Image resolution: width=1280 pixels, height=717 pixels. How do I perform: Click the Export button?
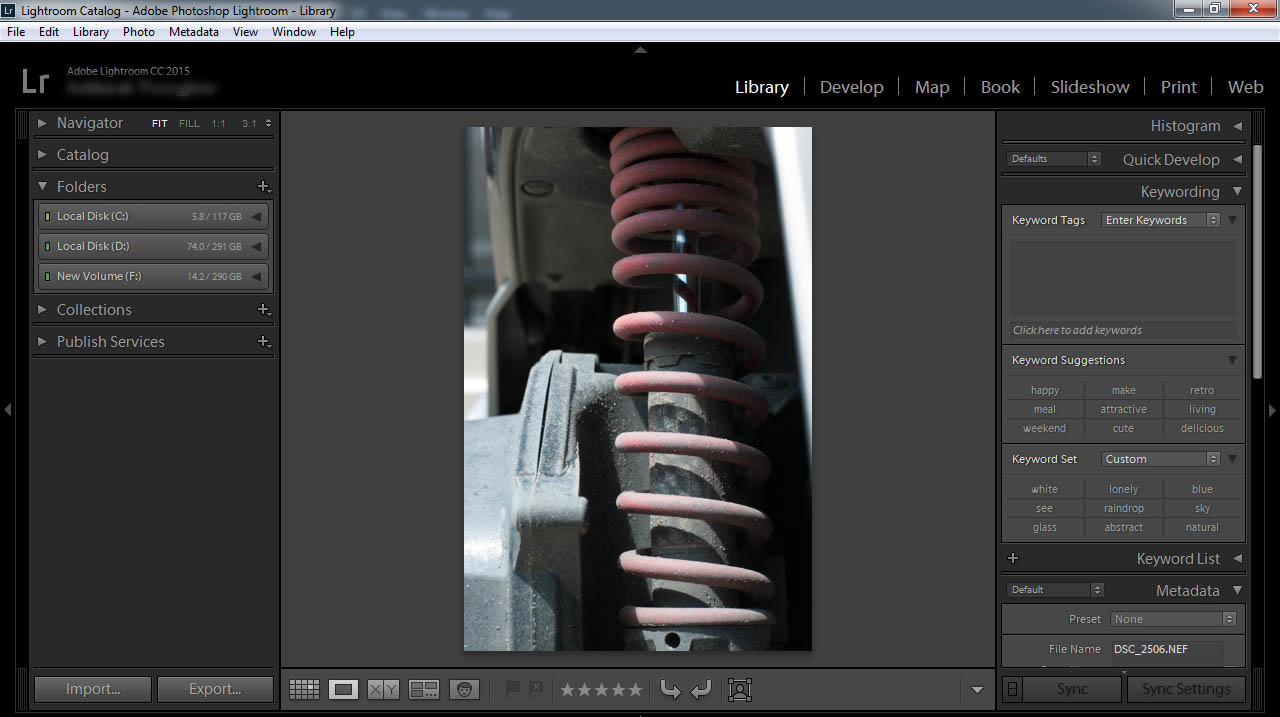(x=215, y=689)
